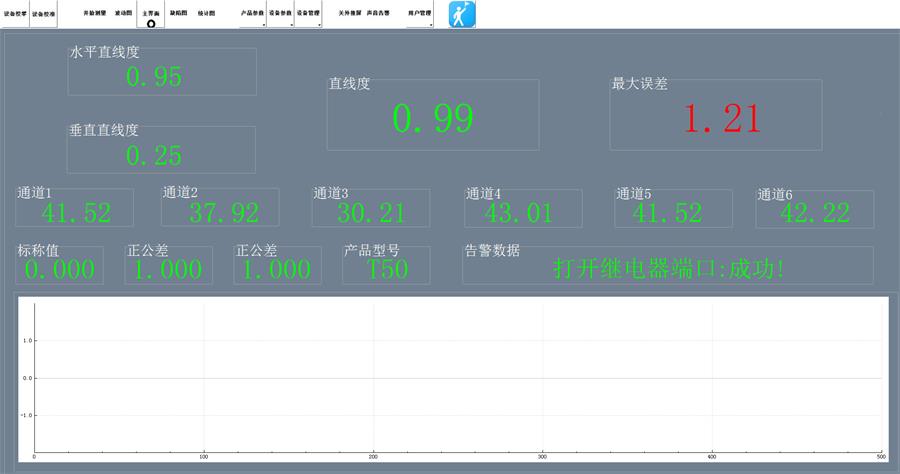Click the 设备校零 toolbar button
Image resolution: width=900 pixels, height=474 pixels.
15,14
